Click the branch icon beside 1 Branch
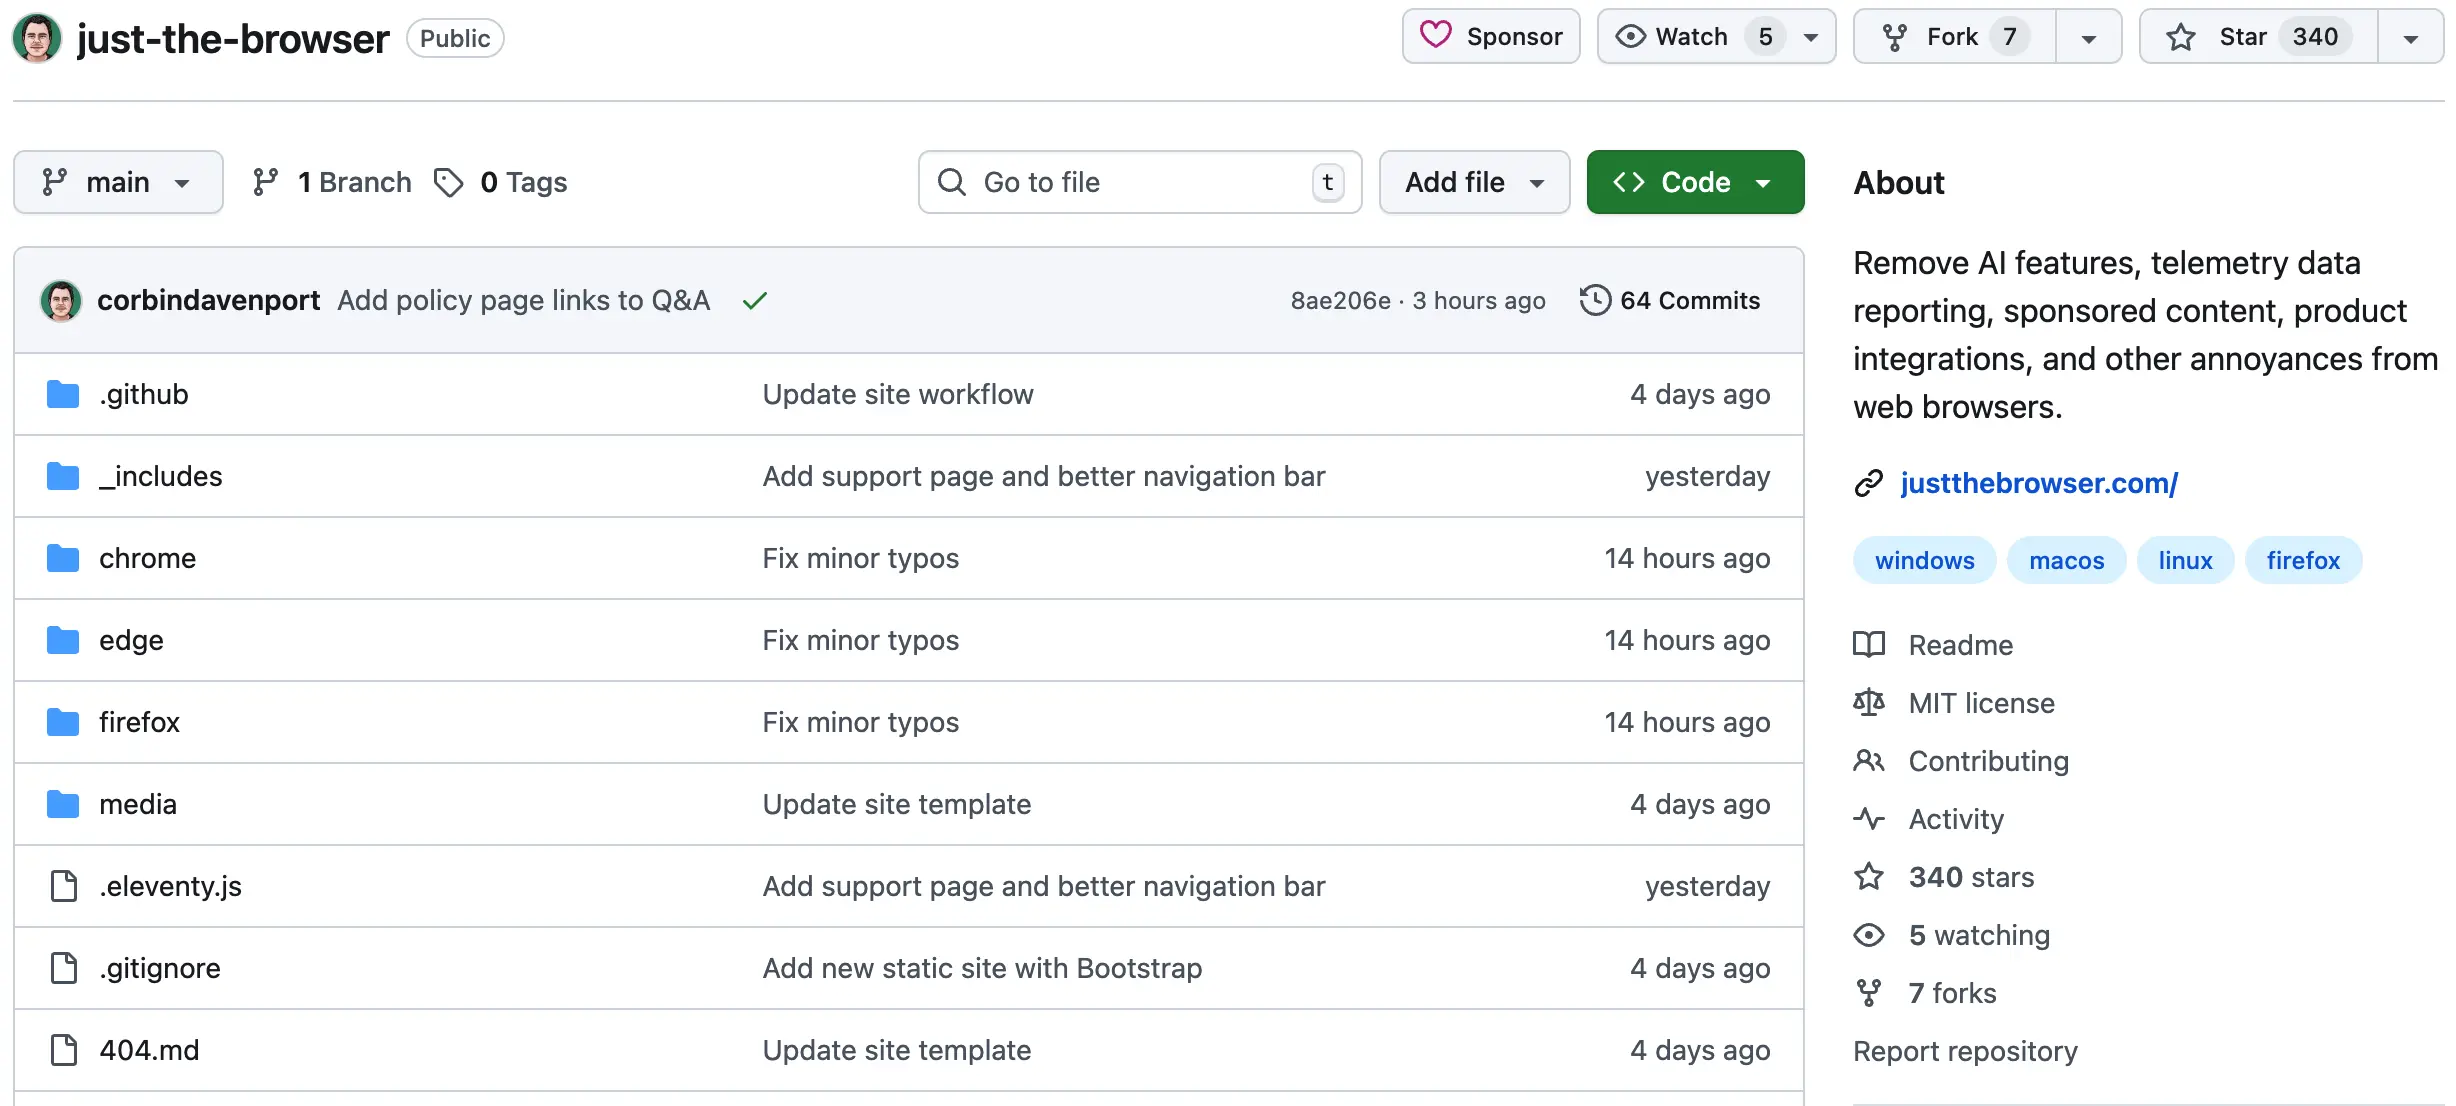Viewport: 2456px width, 1106px height. coord(265,182)
